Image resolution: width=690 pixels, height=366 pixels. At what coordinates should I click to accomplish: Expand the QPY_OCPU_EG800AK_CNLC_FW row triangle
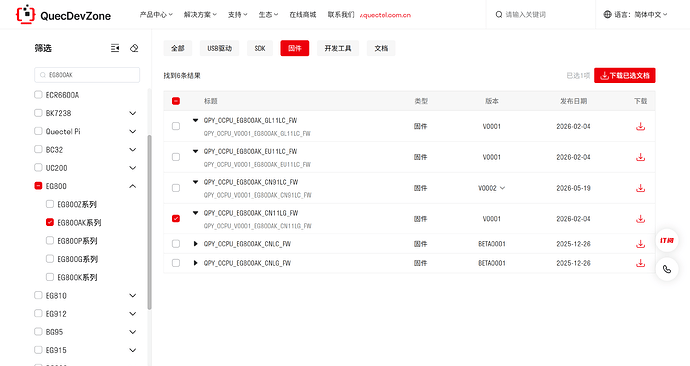tap(195, 244)
